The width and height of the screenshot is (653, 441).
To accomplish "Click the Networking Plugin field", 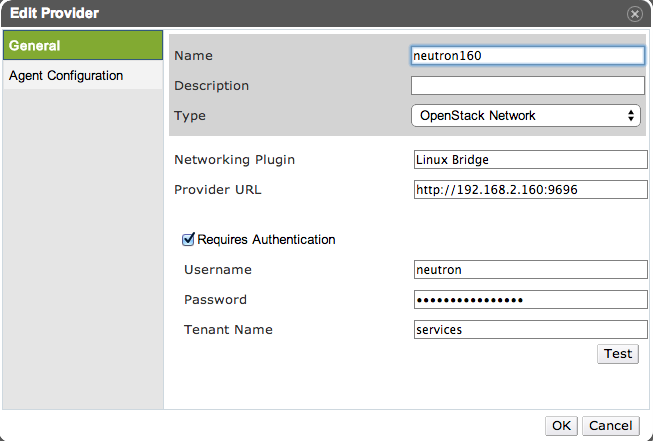I will click(531, 159).
